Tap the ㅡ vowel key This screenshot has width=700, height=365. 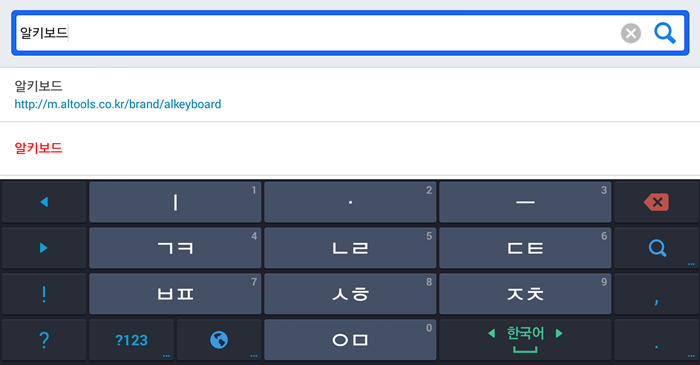(x=525, y=202)
